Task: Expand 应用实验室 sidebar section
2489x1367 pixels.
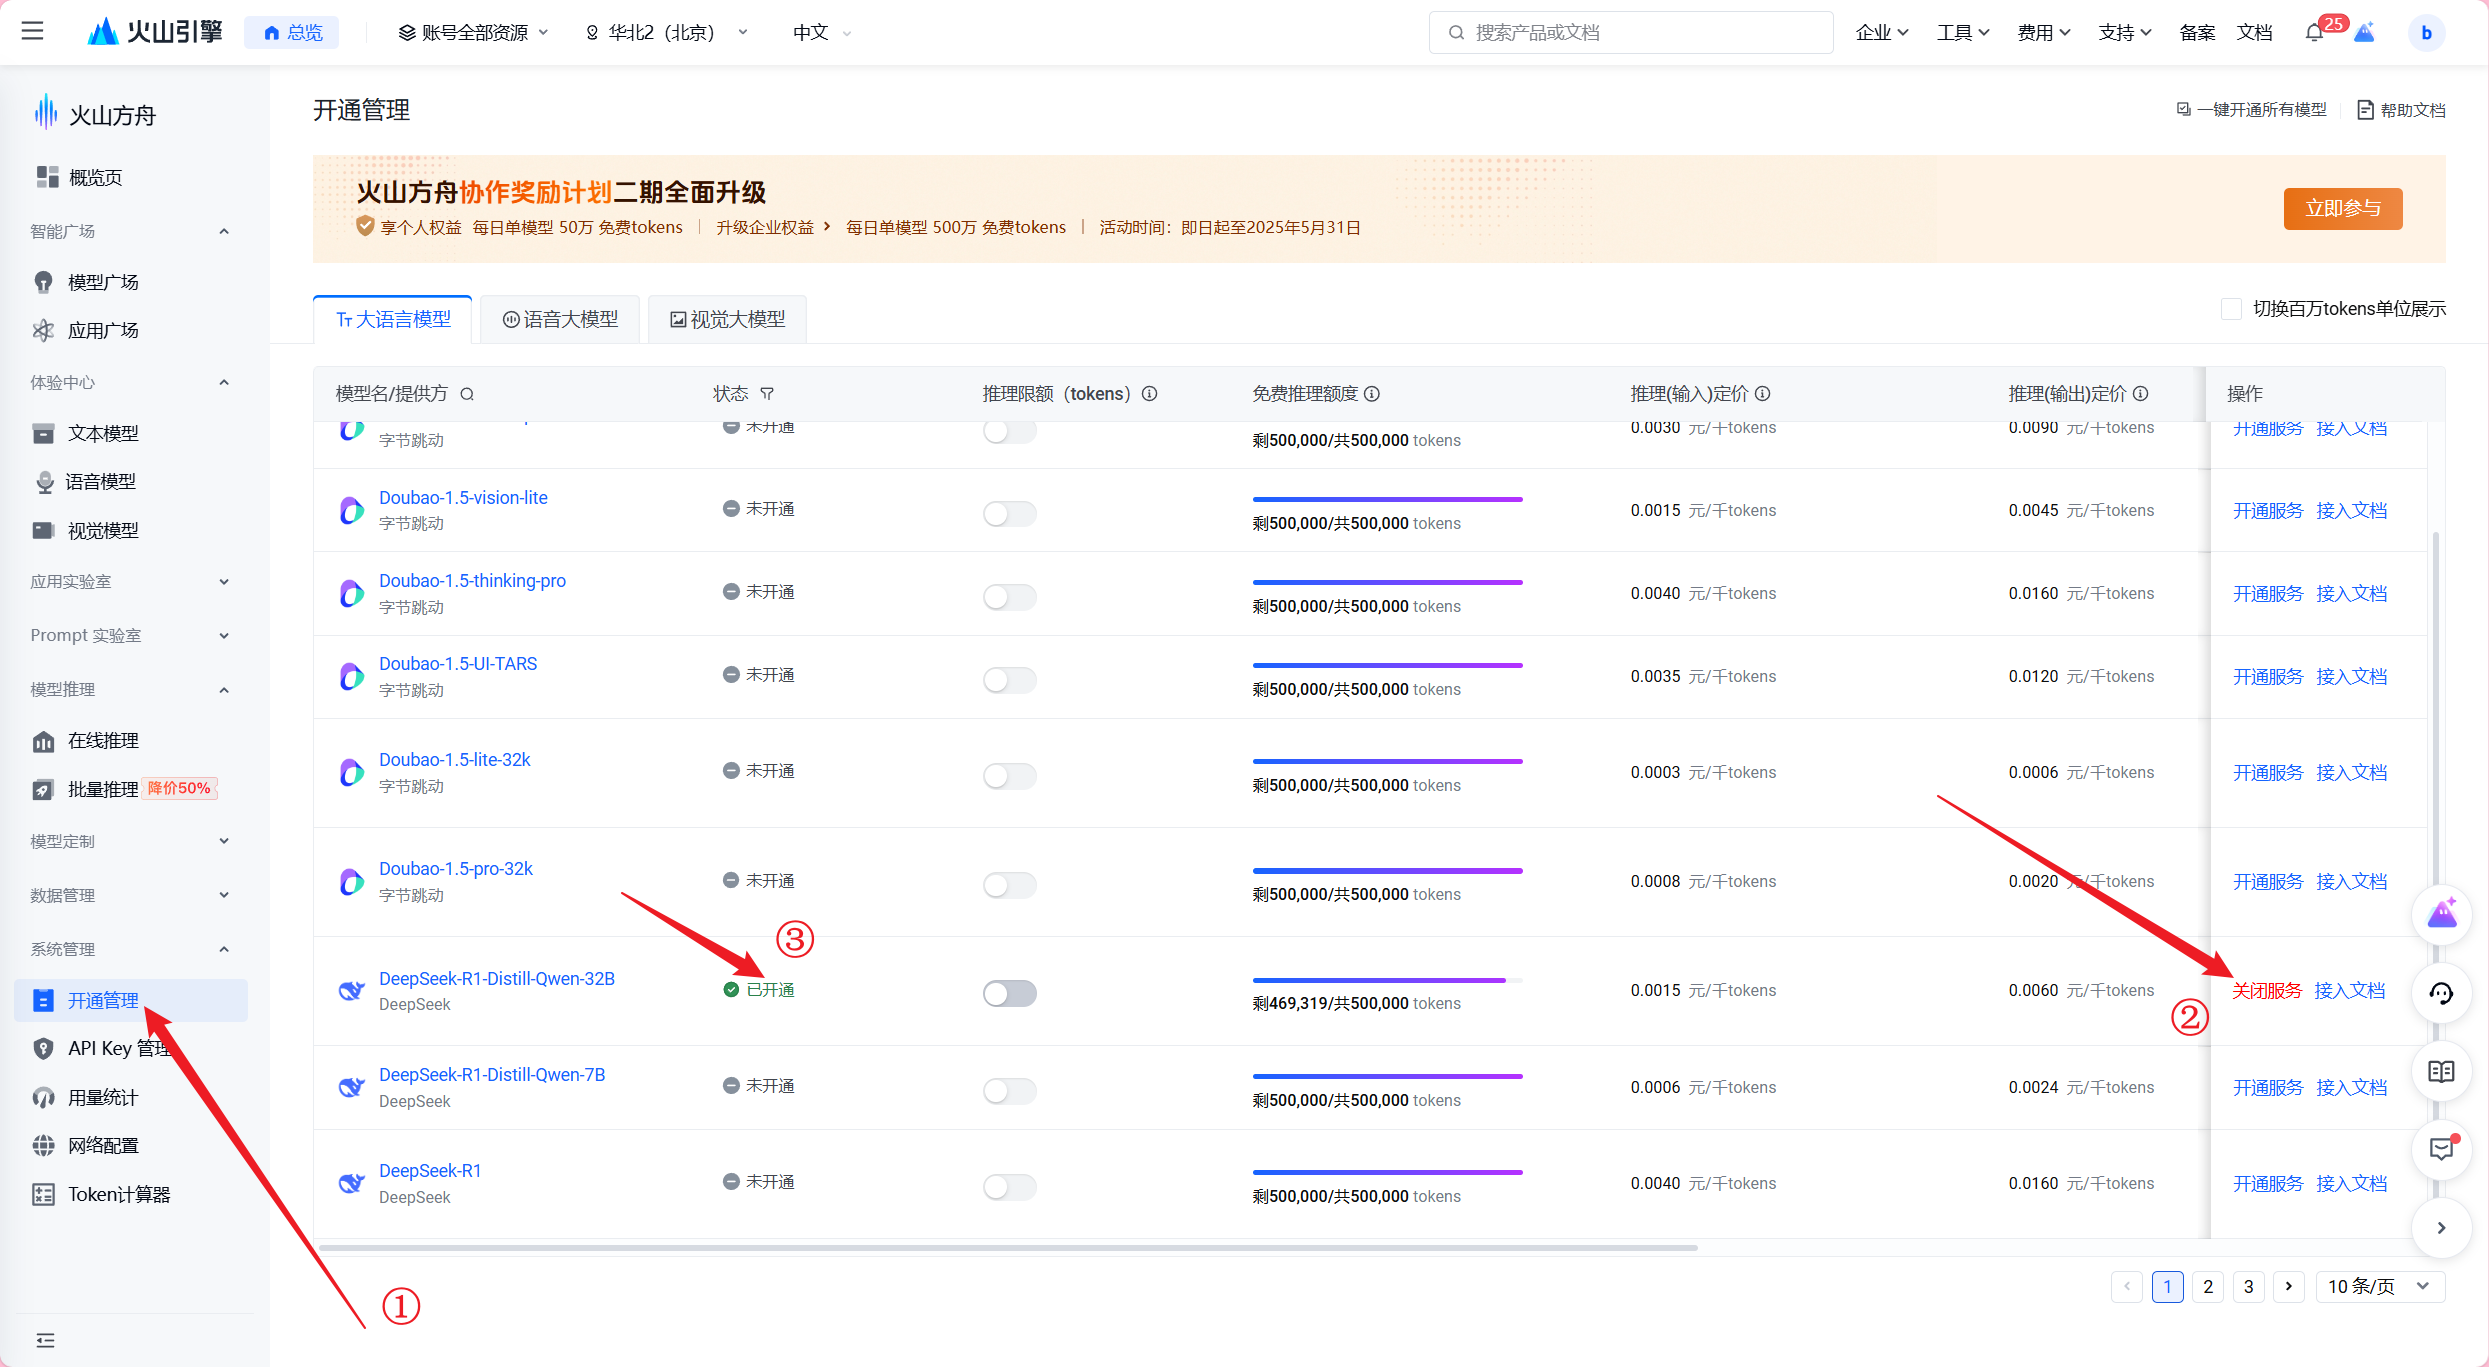Action: pos(131,582)
